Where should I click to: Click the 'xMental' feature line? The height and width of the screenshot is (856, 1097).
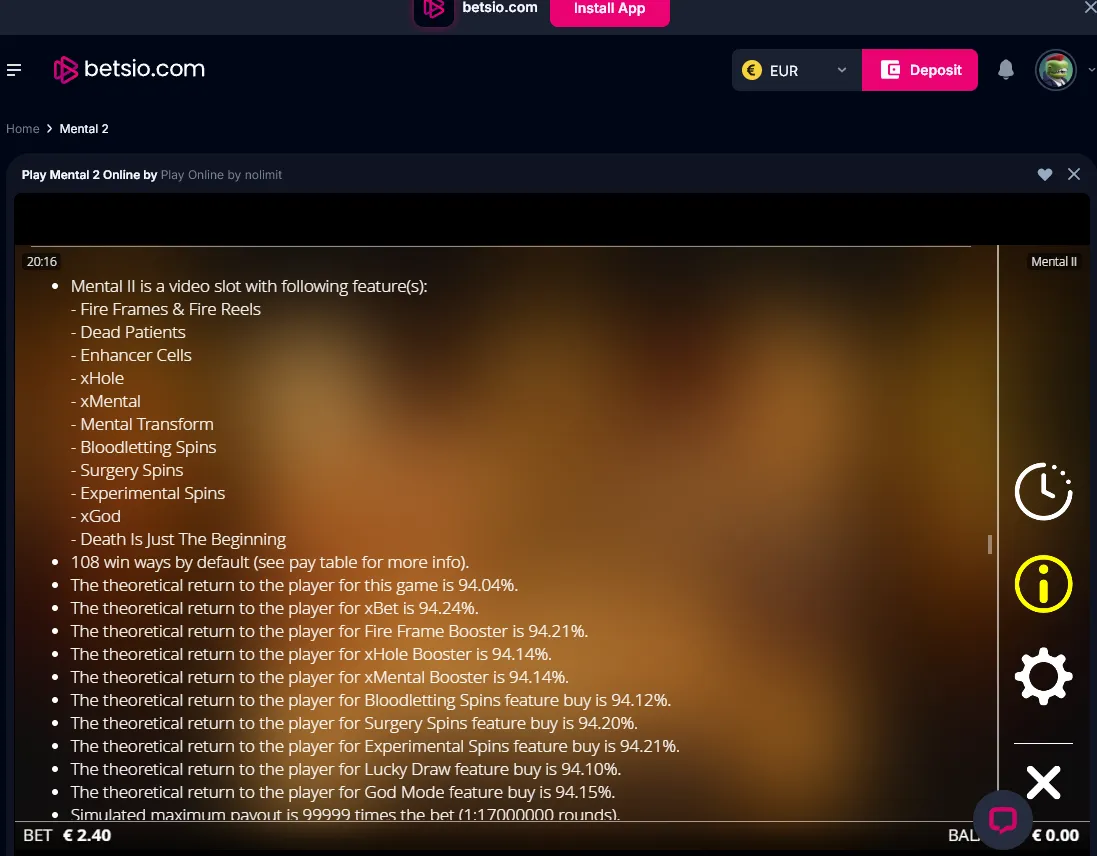click(x=106, y=401)
